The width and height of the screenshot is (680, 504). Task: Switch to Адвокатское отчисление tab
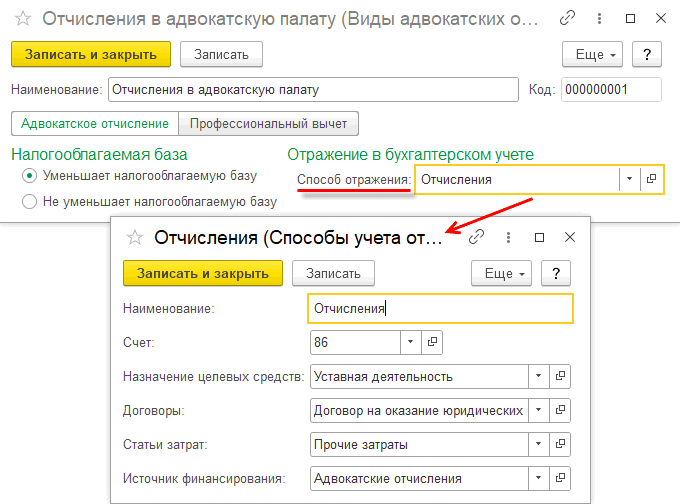[x=95, y=123]
